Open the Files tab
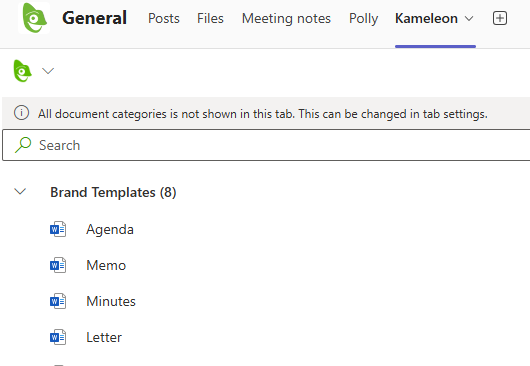The width and height of the screenshot is (530, 366). pyautogui.click(x=210, y=18)
